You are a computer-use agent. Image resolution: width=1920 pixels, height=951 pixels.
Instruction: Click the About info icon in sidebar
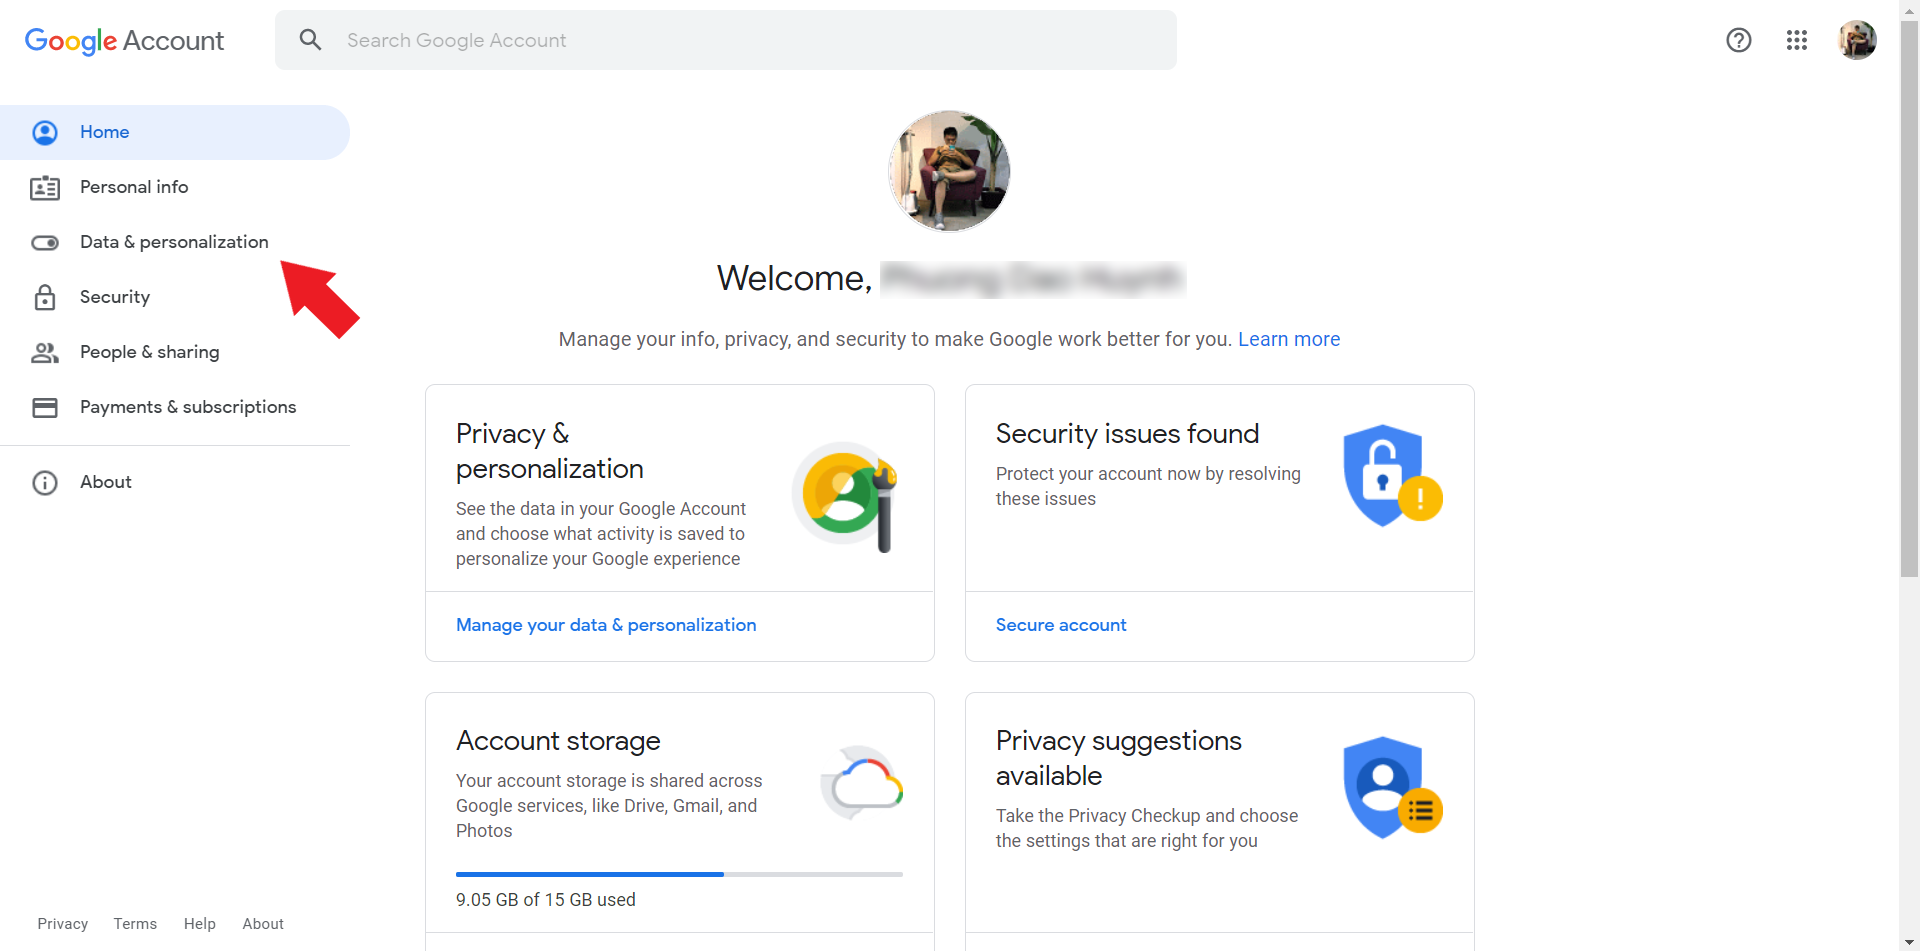point(45,482)
